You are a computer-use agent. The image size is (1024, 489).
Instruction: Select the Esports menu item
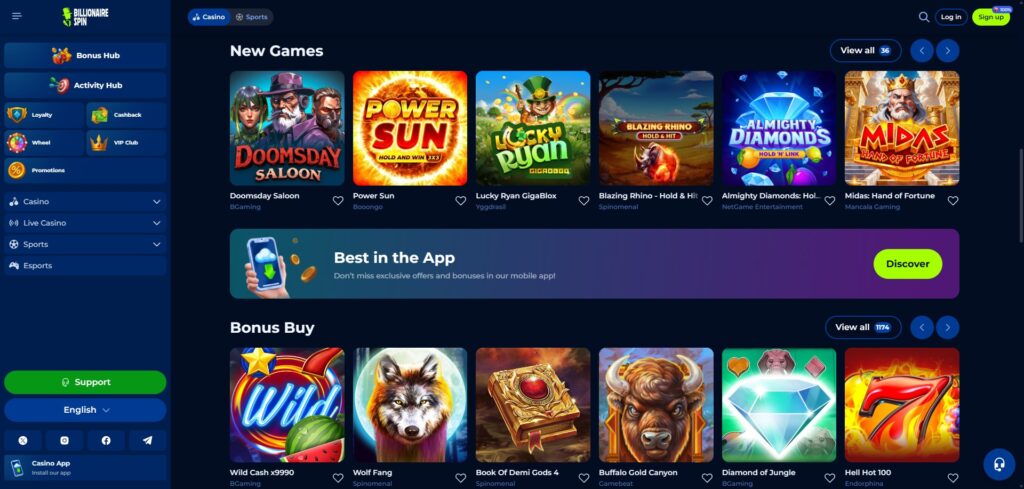coord(85,266)
